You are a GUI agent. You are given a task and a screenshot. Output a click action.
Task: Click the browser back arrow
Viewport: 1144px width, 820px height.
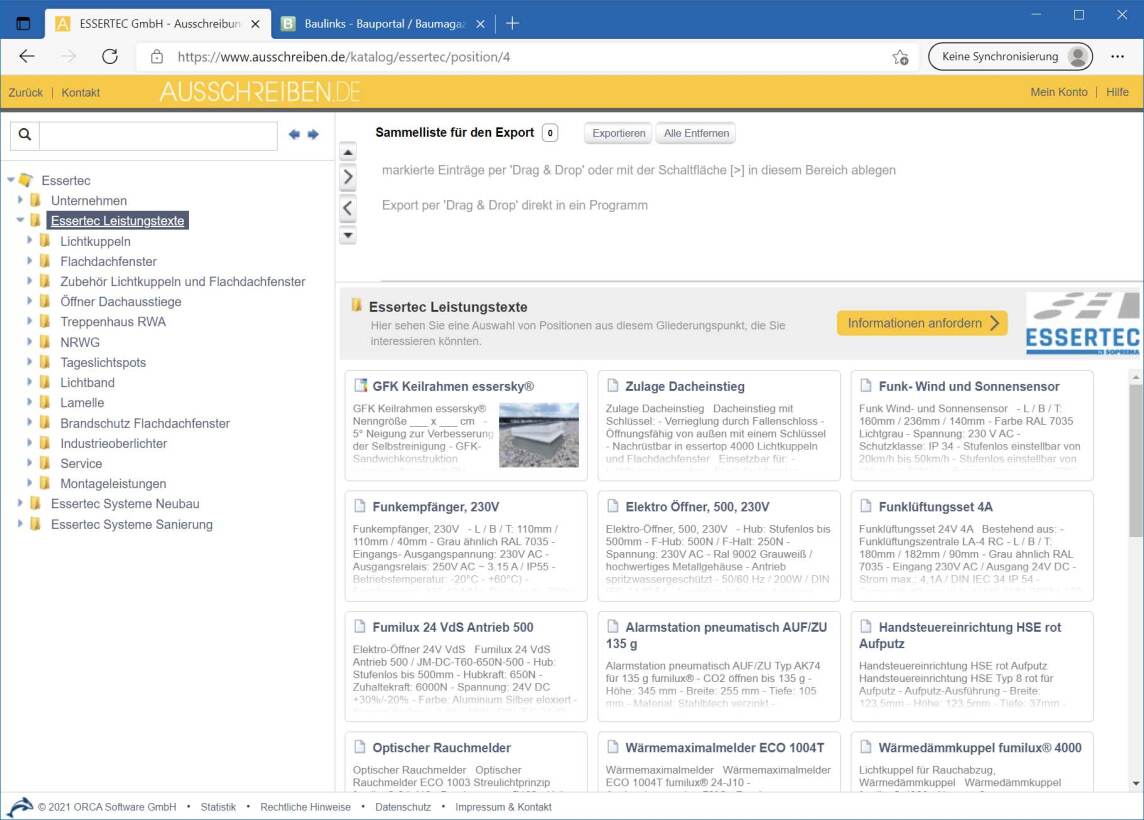coord(27,56)
